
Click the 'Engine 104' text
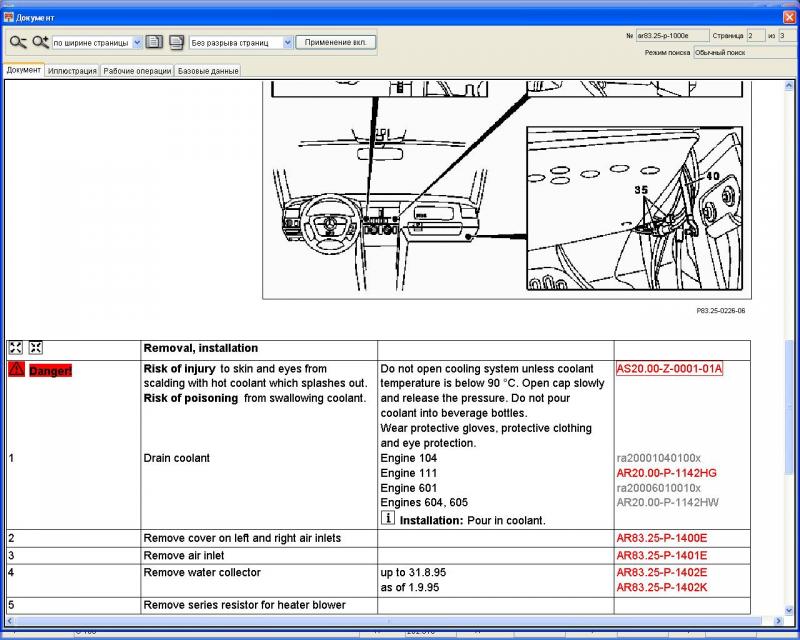tap(409, 458)
